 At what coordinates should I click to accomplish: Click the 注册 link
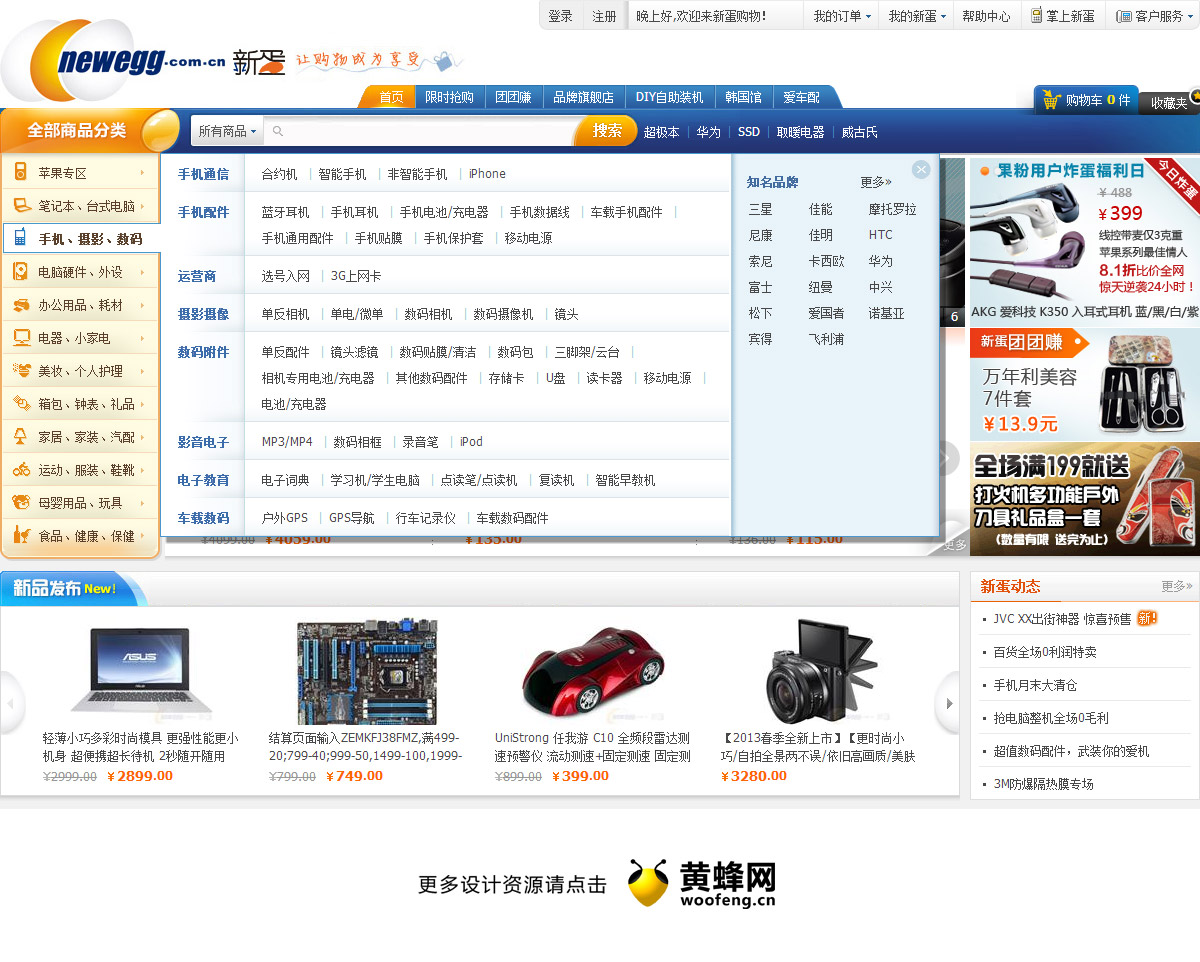click(x=605, y=16)
